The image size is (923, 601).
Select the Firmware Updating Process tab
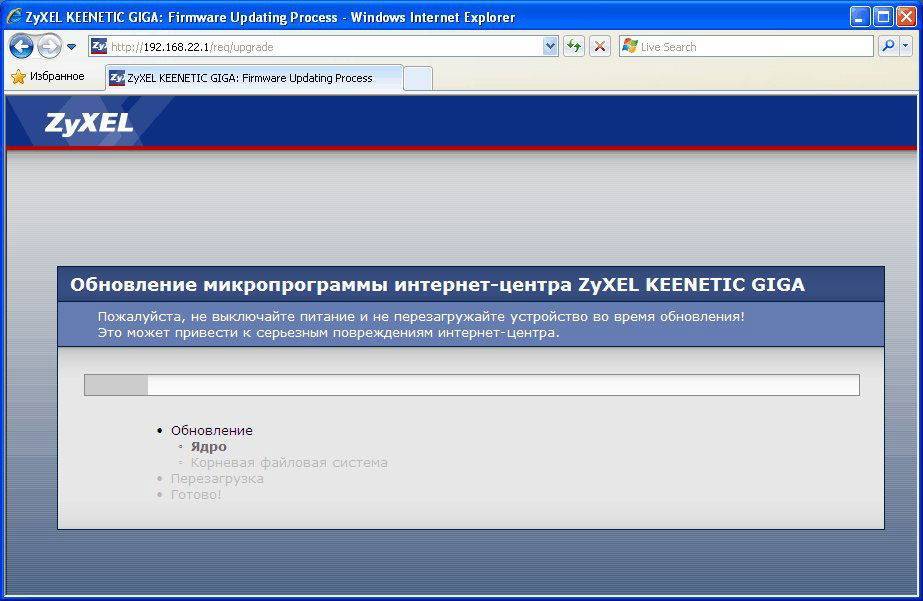(250, 78)
